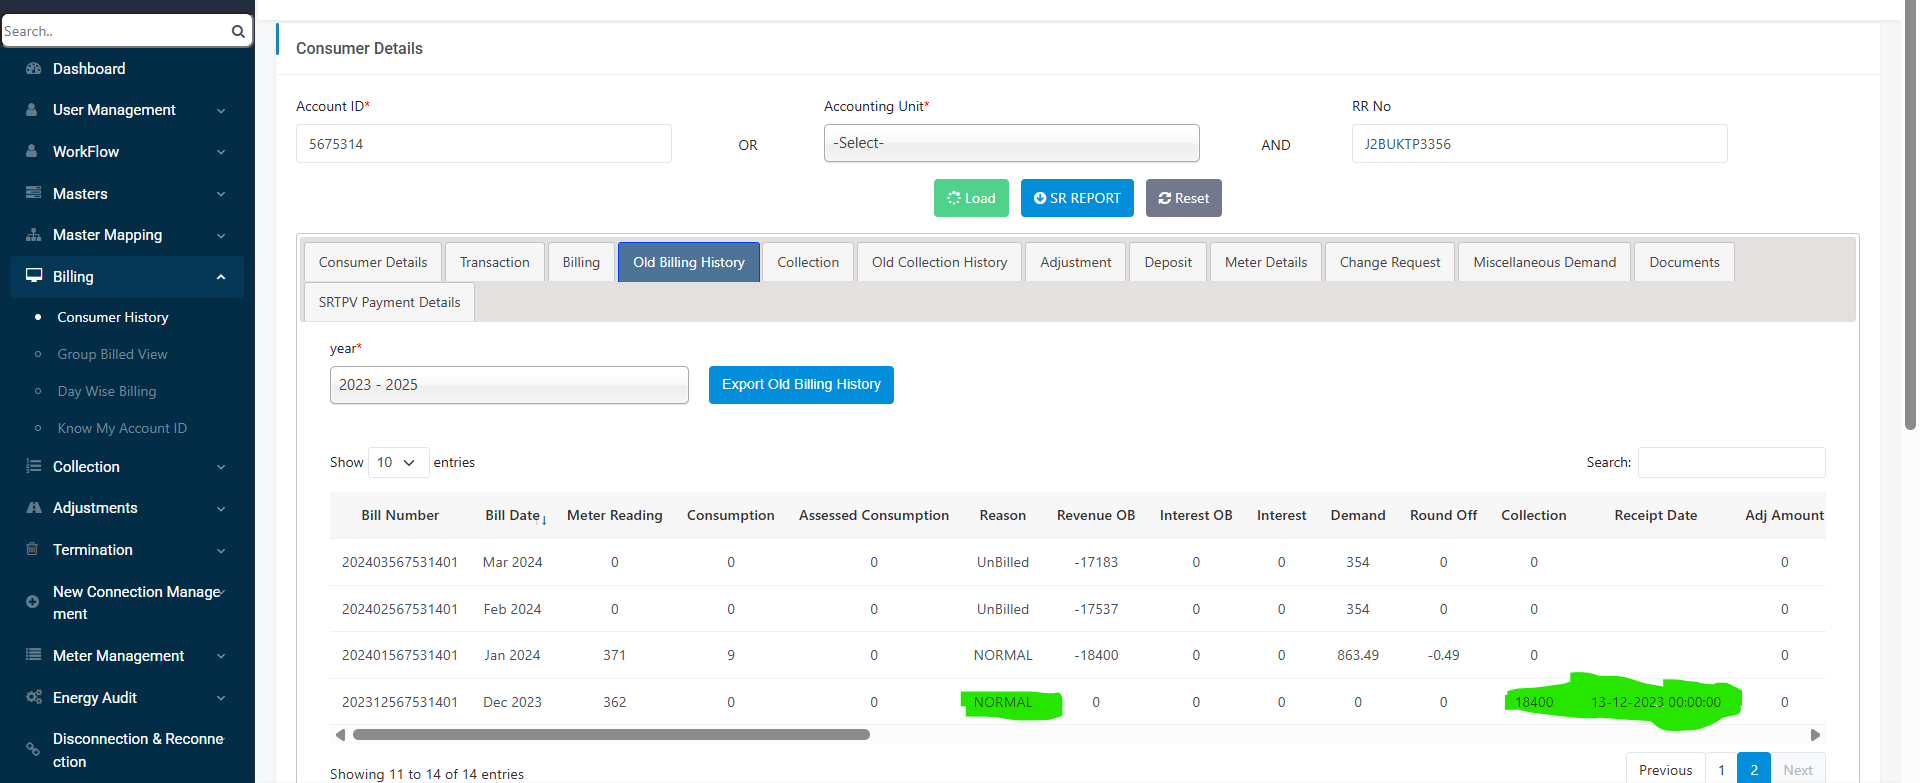Click the horizontal table scrollbar
This screenshot has height=783, width=1920.
click(610, 735)
